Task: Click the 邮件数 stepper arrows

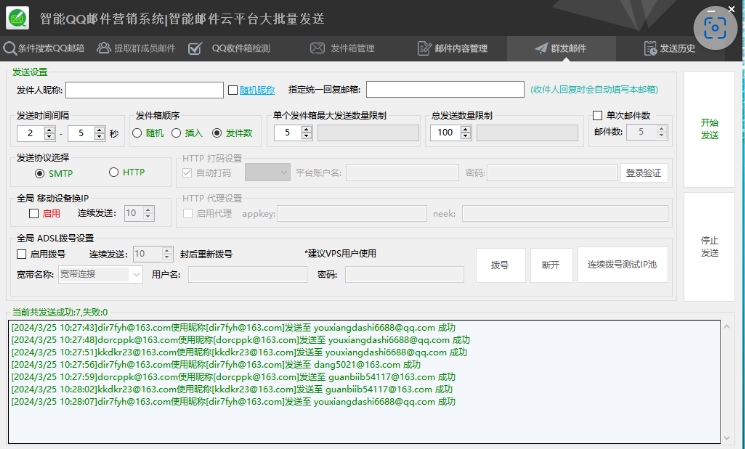Action: [x=661, y=132]
